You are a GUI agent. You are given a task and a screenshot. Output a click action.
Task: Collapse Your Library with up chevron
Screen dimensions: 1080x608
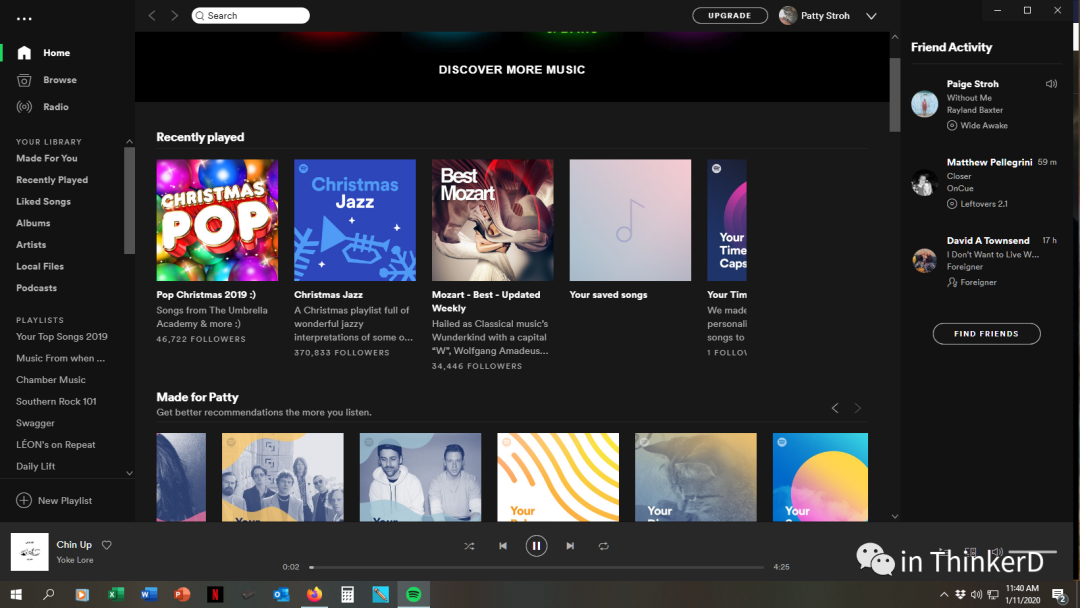tap(129, 141)
